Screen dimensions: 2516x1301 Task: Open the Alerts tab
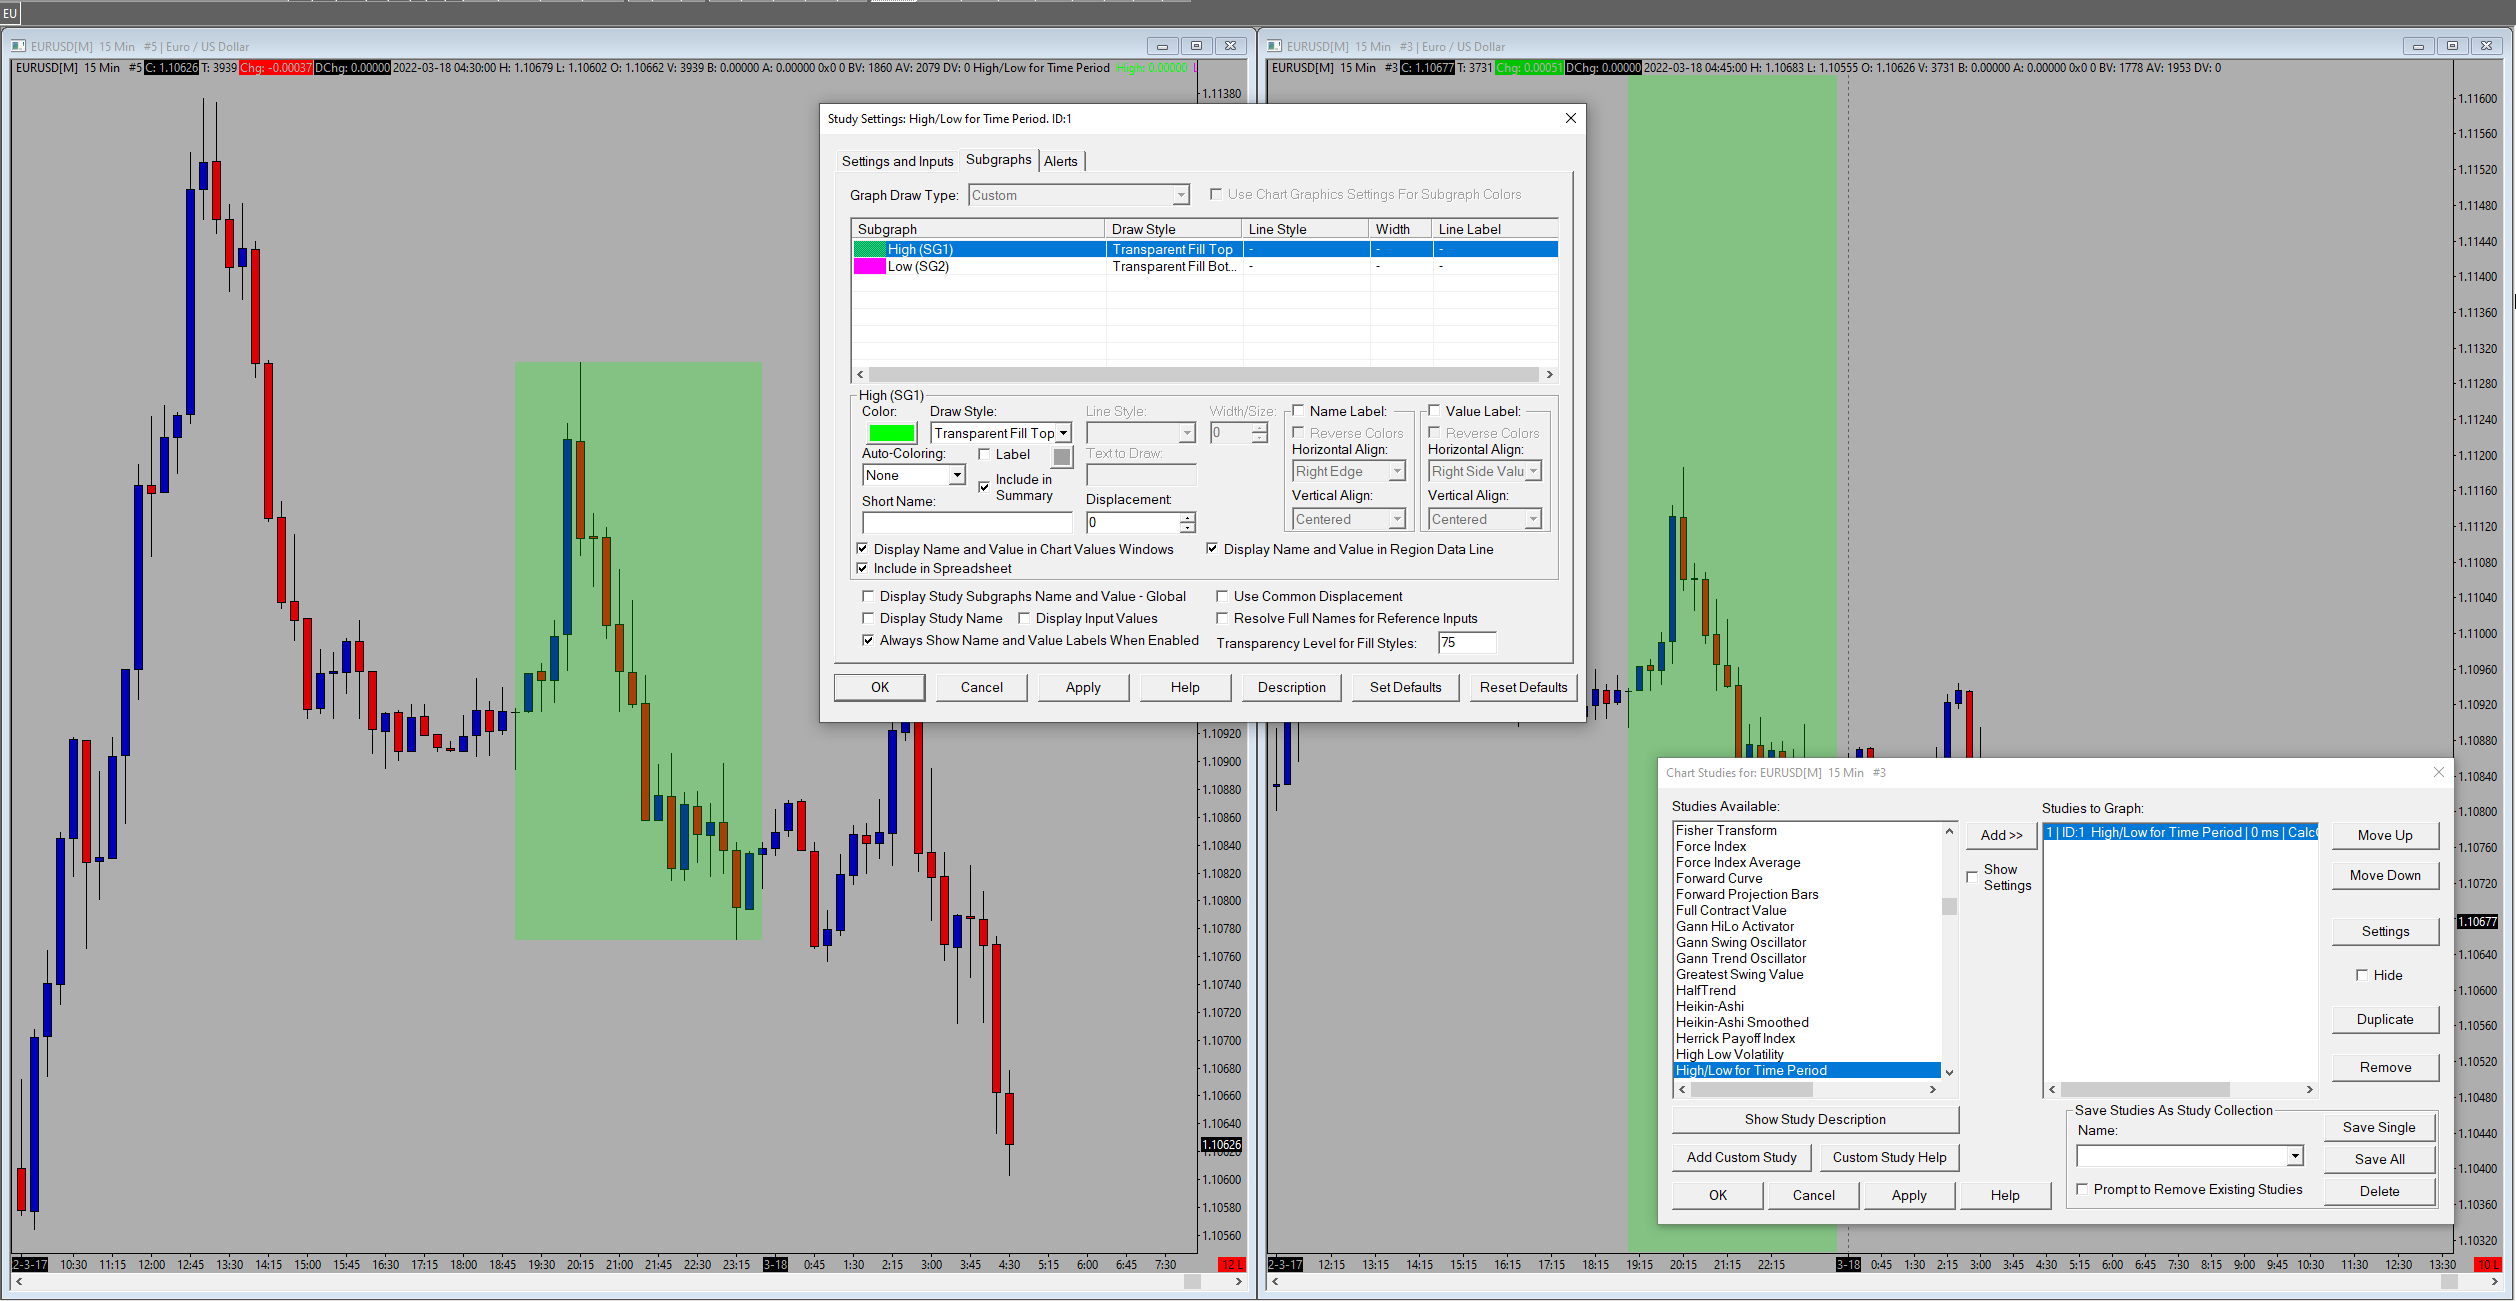point(1060,161)
